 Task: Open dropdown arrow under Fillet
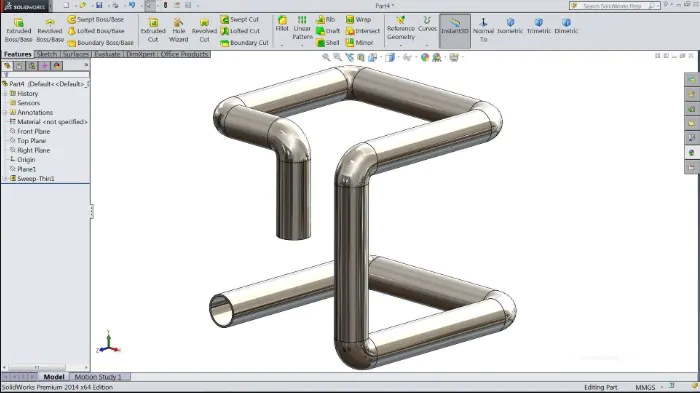[282, 45]
